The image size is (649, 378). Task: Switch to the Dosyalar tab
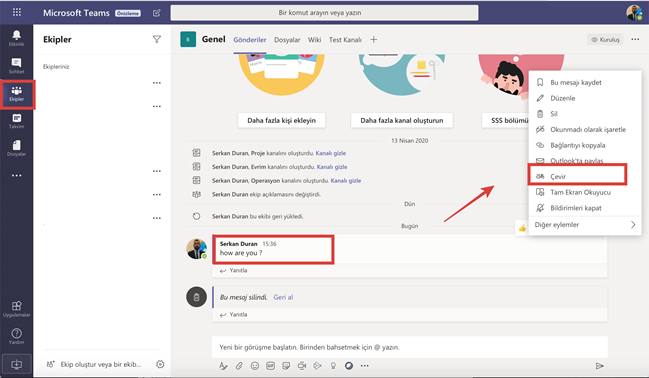tap(287, 40)
